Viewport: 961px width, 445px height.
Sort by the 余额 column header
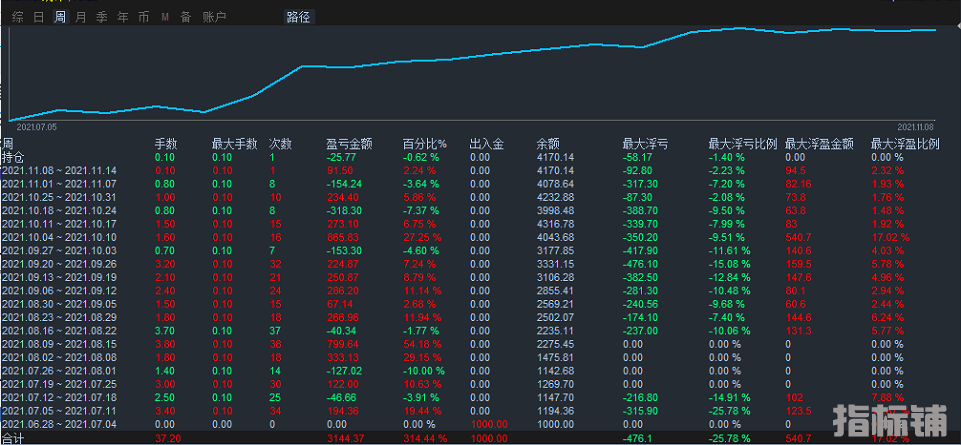pos(548,144)
